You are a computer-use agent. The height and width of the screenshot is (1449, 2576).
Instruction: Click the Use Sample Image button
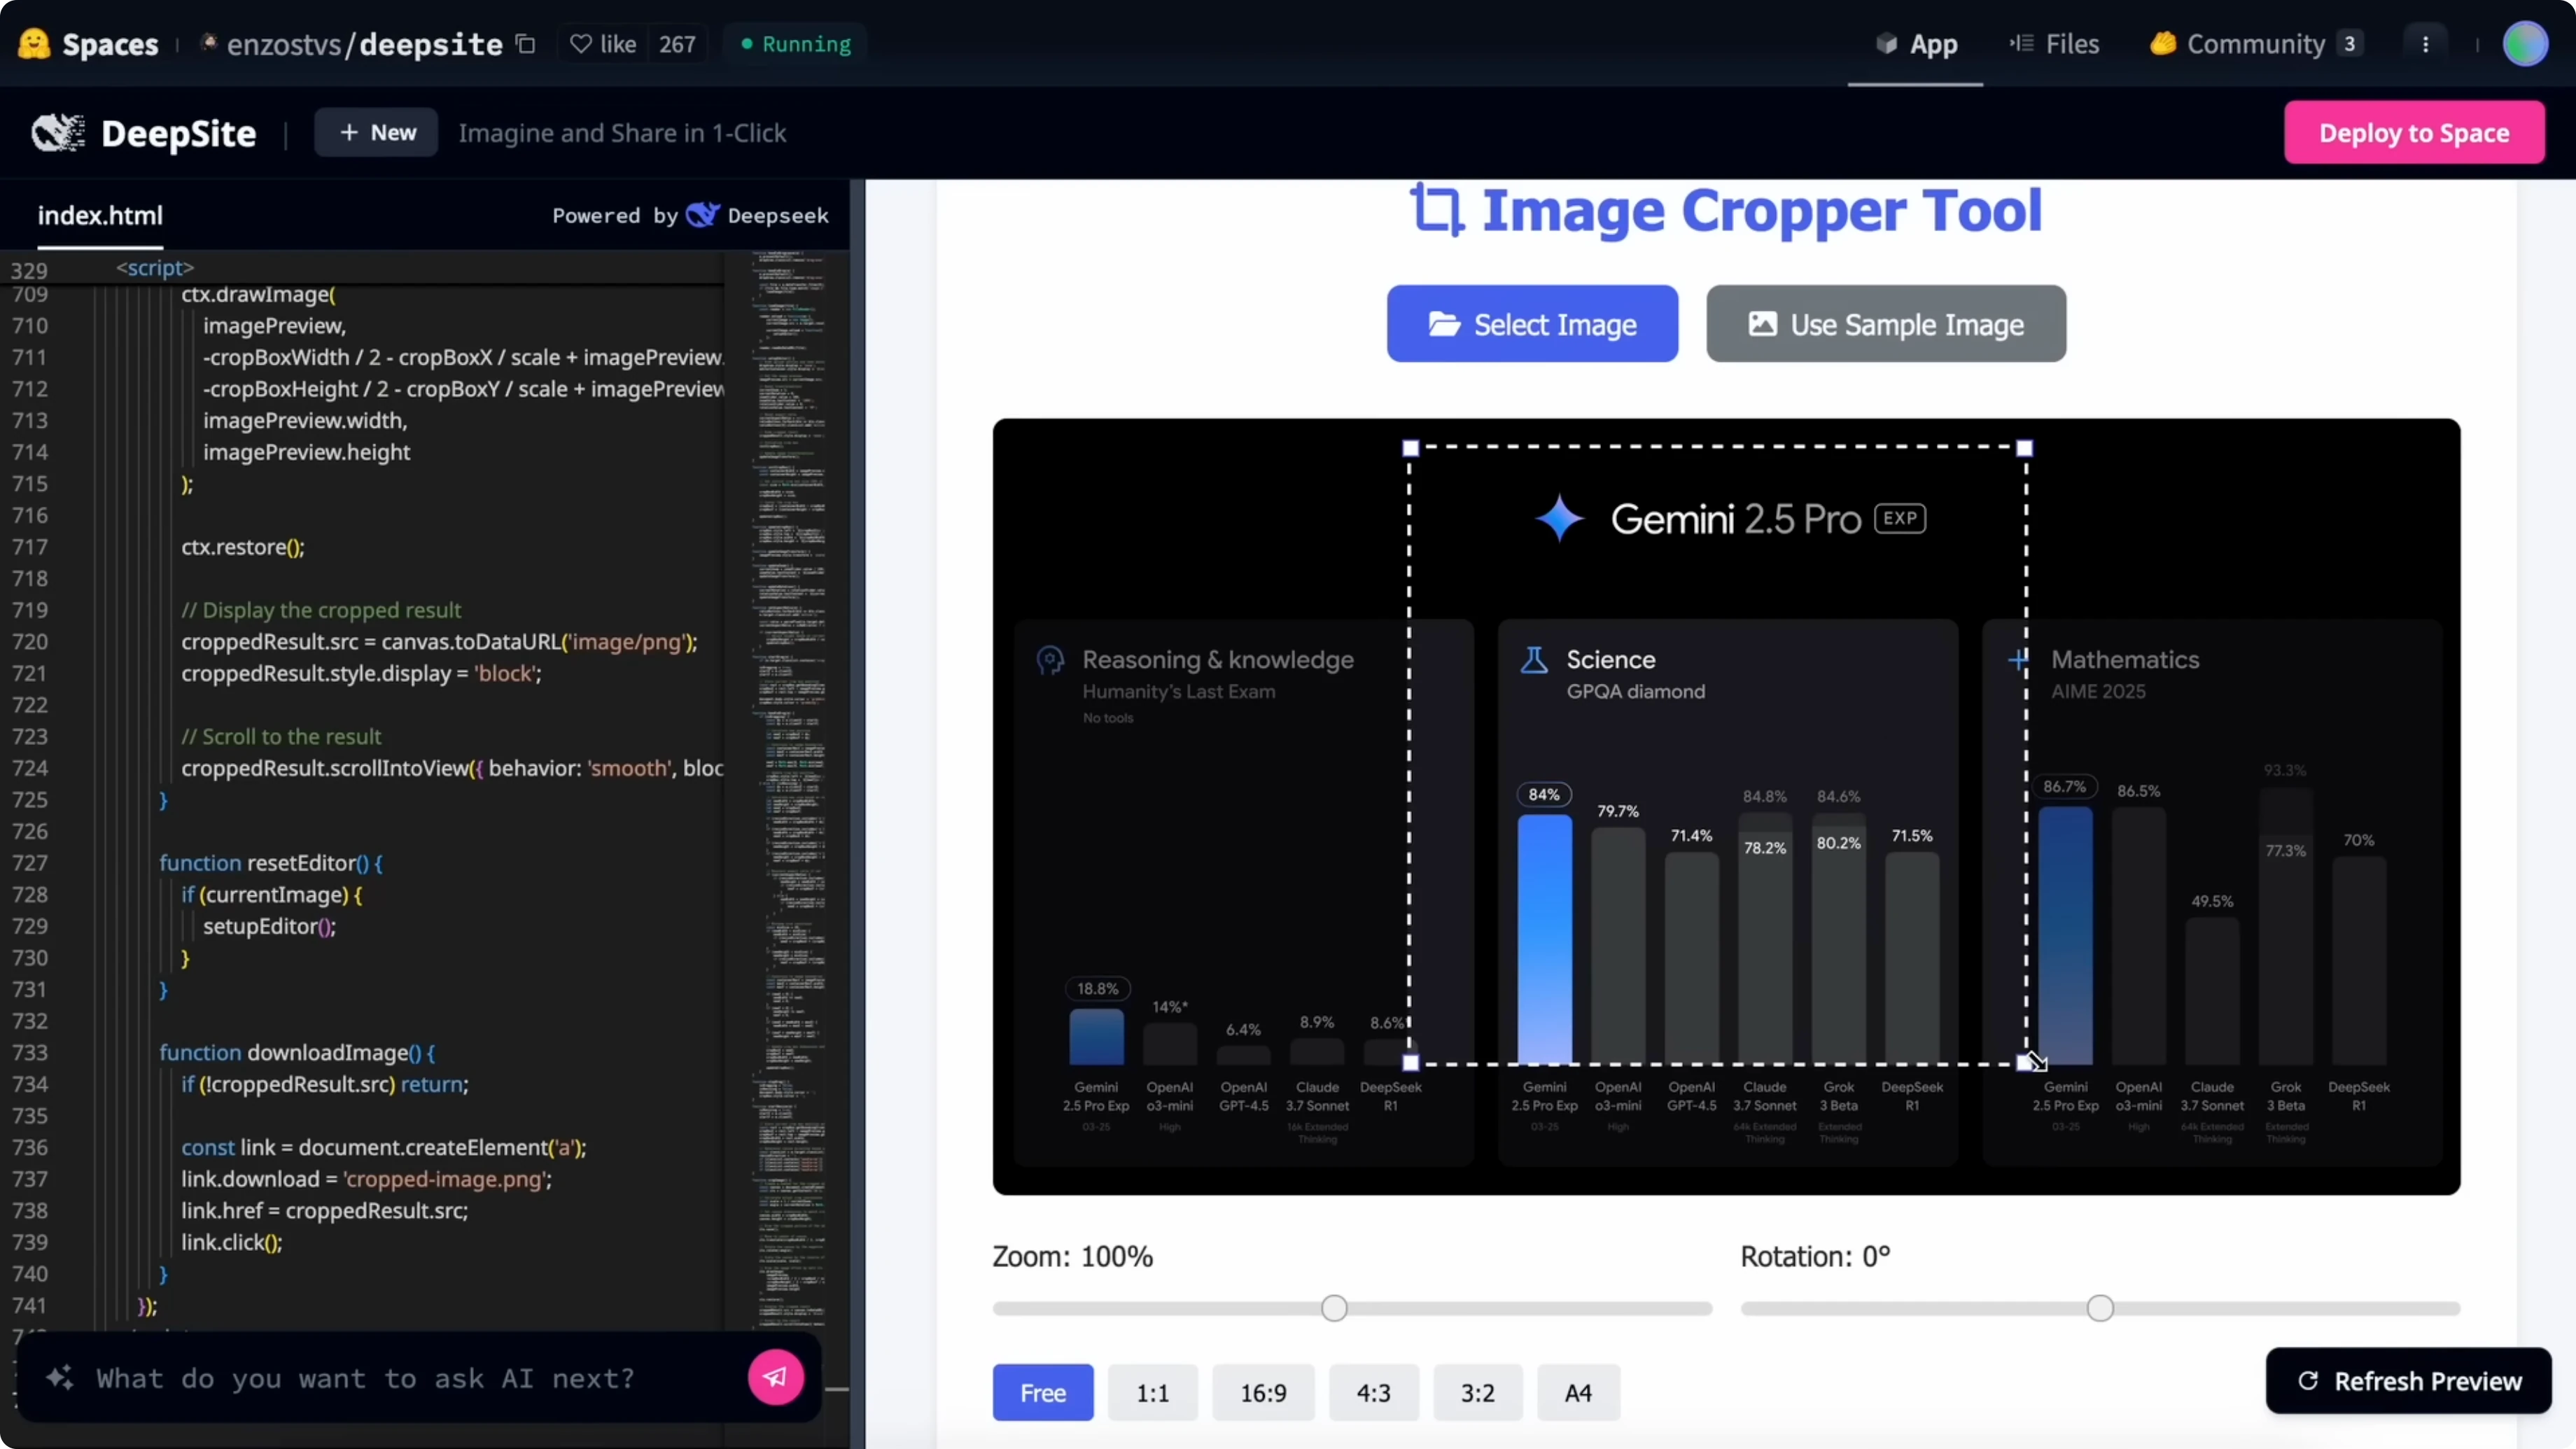(x=1885, y=324)
